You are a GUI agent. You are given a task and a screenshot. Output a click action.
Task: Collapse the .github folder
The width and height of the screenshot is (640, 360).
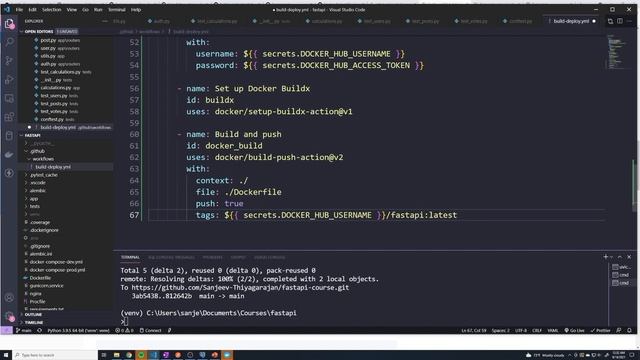(37, 151)
